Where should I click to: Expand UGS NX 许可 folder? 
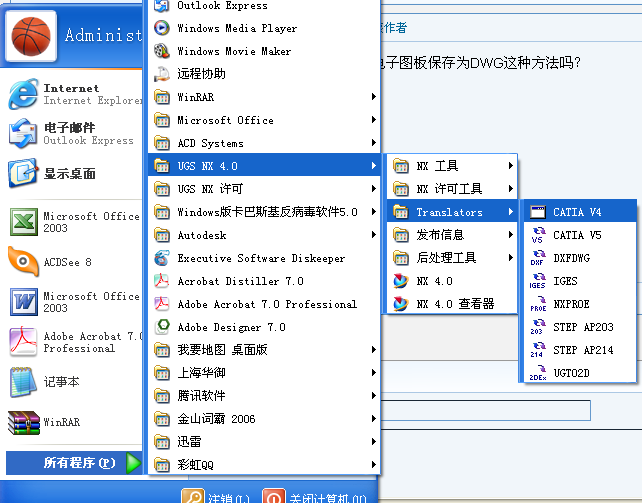tap(264, 189)
